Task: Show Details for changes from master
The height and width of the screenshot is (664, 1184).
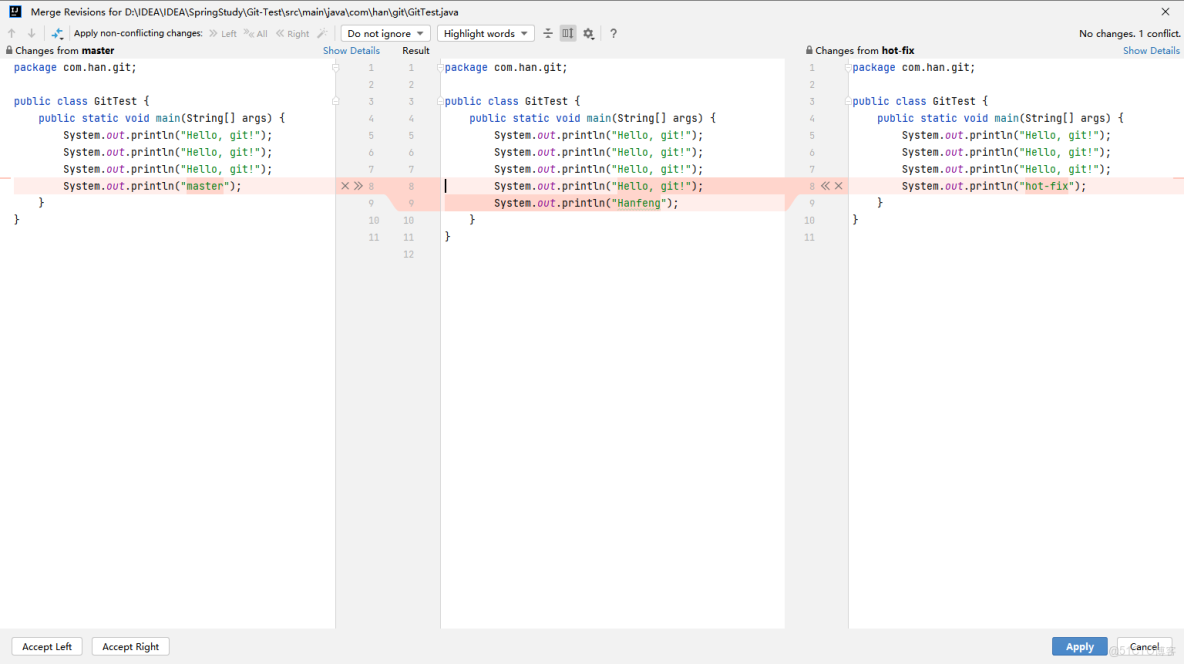Action: coord(351,50)
